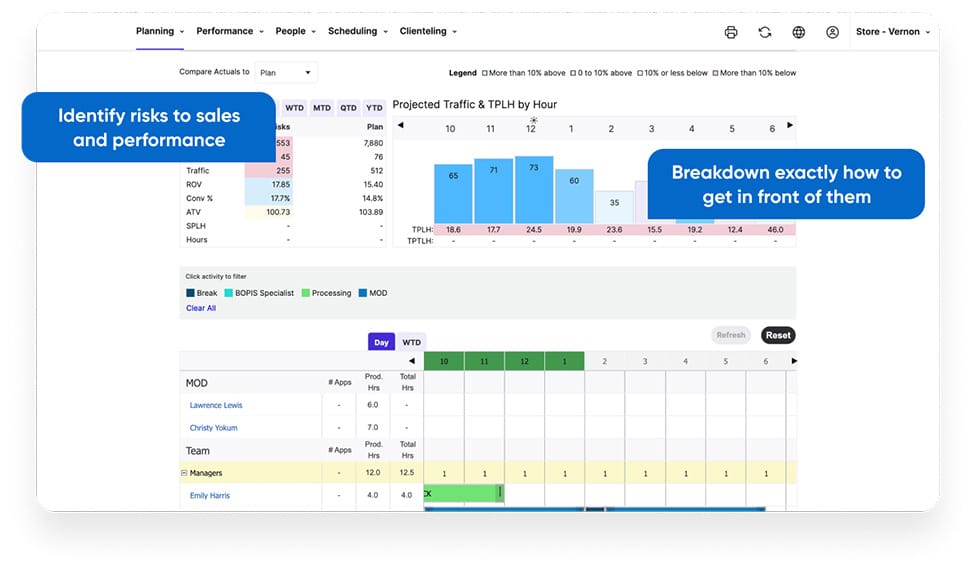Select green hour 11 schedule column header
Image resolution: width=975 pixels, height=571 pixels.
coord(484,361)
